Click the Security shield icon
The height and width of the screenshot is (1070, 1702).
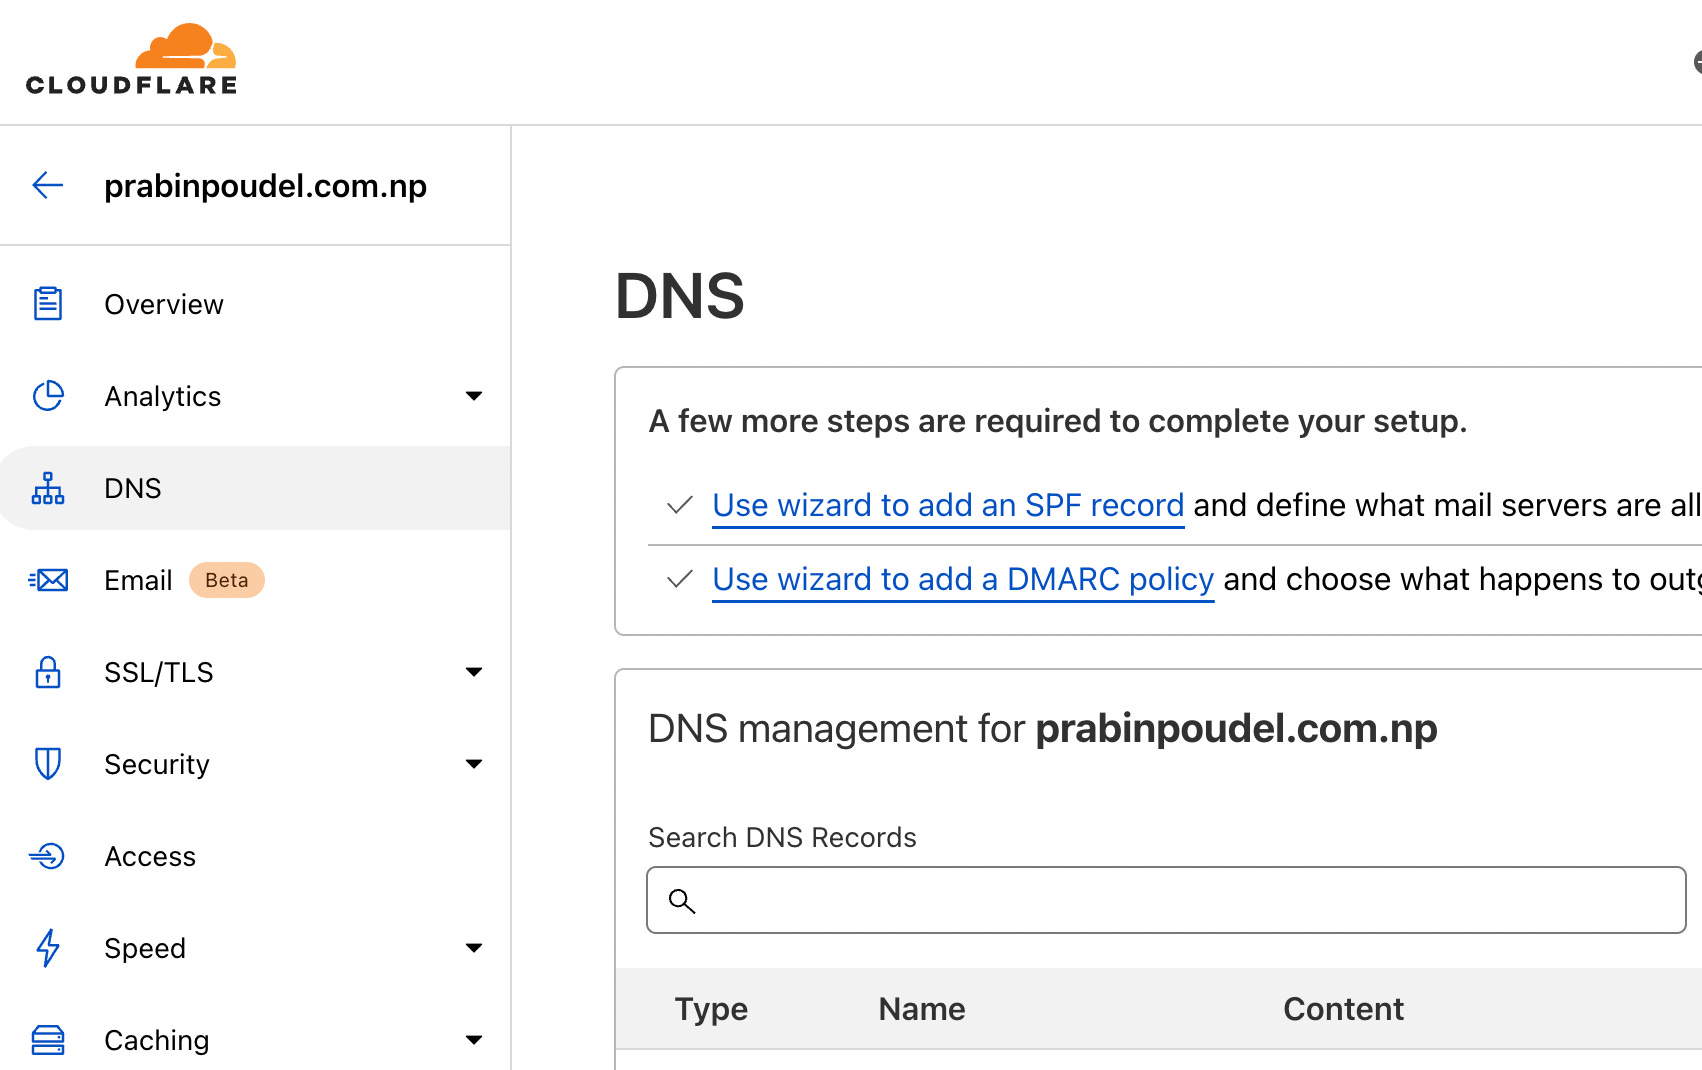point(48,764)
